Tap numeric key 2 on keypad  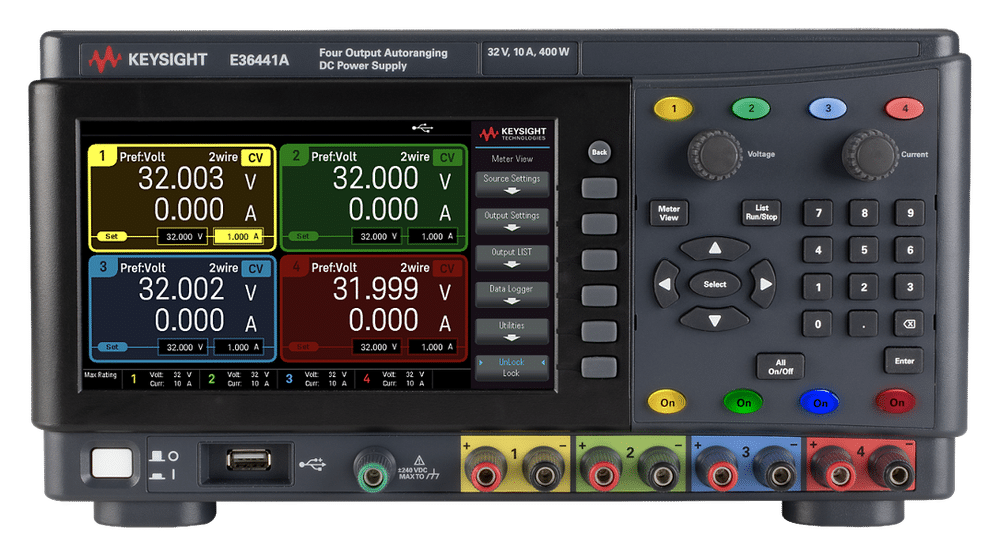pos(864,287)
